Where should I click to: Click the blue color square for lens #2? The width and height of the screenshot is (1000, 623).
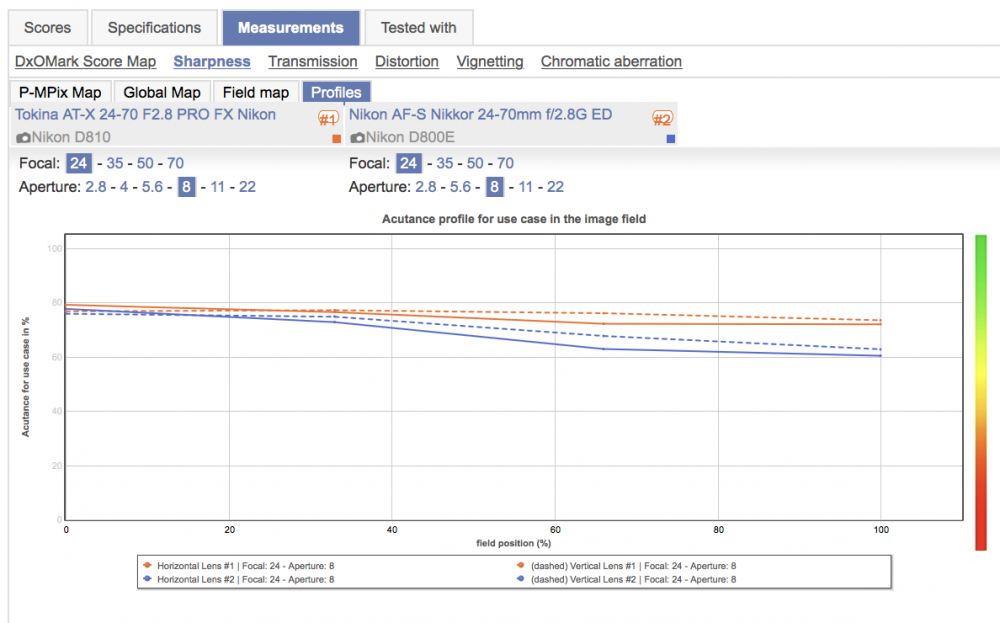point(671,139)
